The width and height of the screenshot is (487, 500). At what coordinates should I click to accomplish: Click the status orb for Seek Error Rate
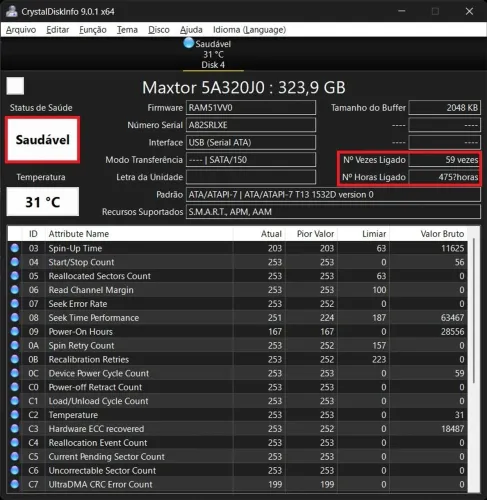(15, 304)
